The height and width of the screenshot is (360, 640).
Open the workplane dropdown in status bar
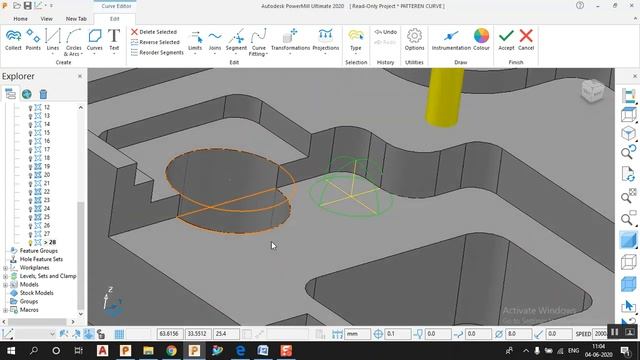pyautogui.click(x=52, y=334)
